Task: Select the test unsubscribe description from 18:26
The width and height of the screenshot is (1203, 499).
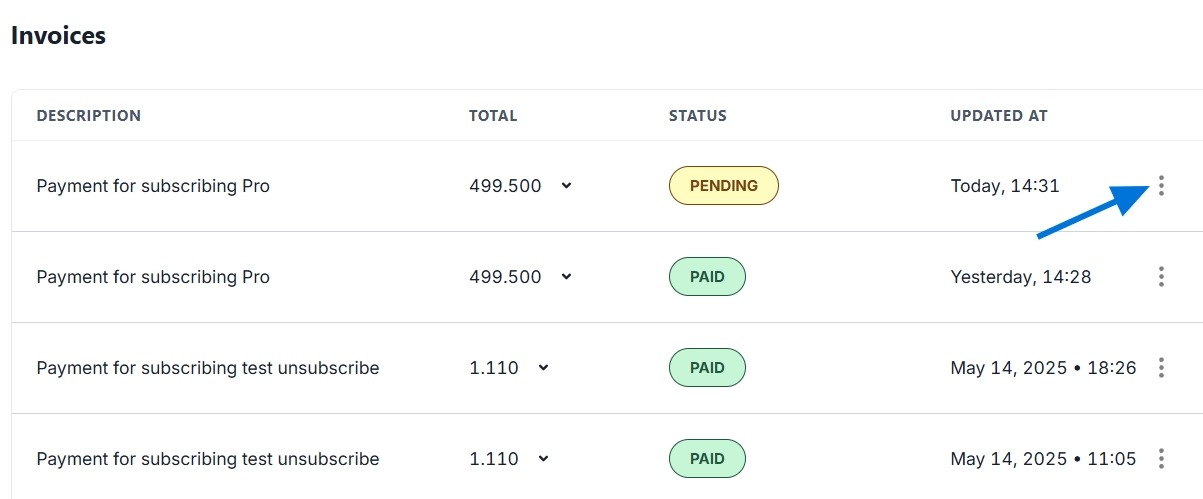Action: (x=208, y=368)
